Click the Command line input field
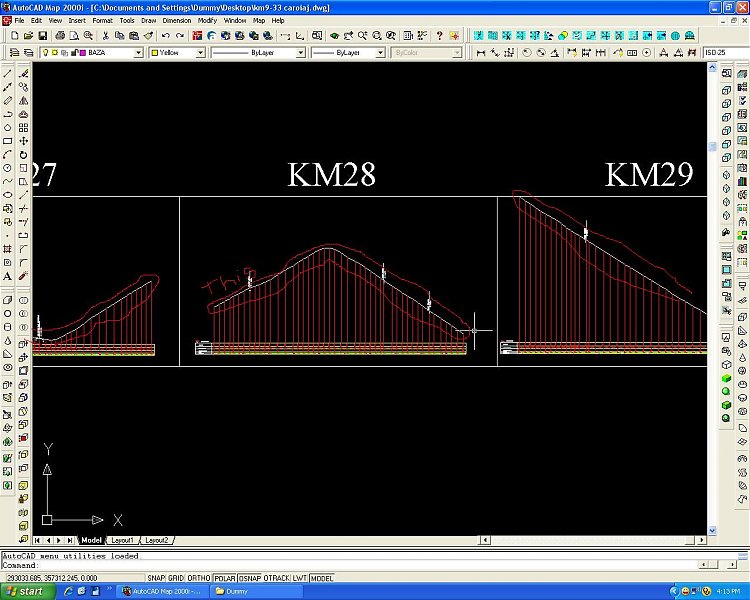 tap(348, 565)
